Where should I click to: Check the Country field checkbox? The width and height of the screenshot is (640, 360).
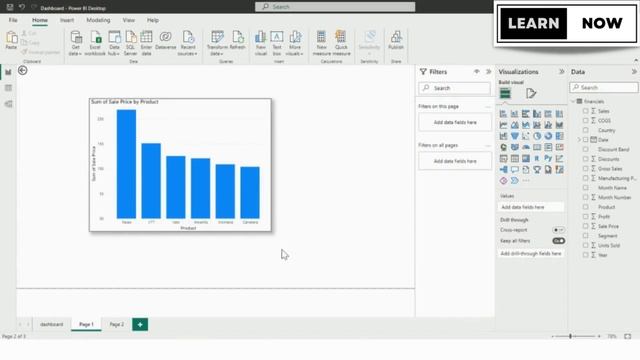[x=586, y=130]
